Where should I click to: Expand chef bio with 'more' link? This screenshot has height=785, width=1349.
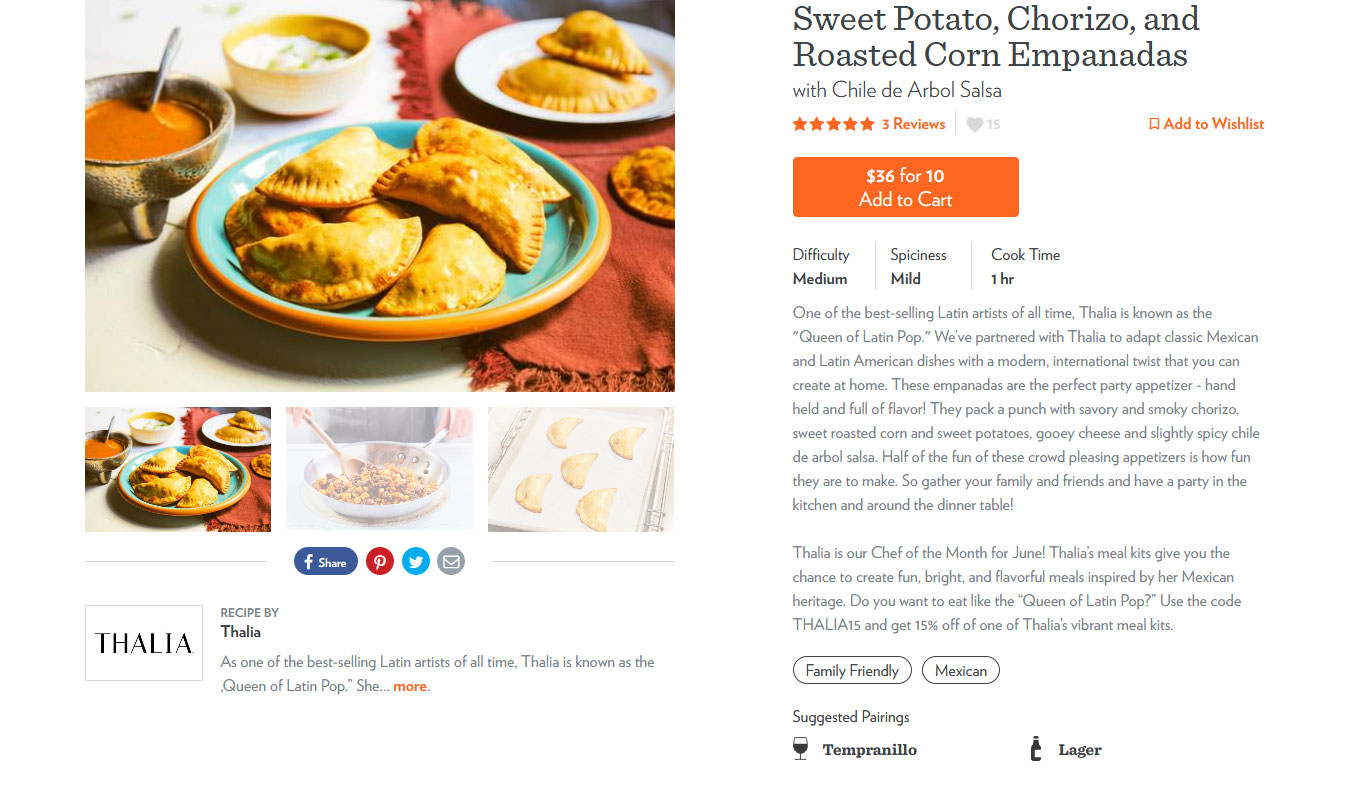click(410, 686)
